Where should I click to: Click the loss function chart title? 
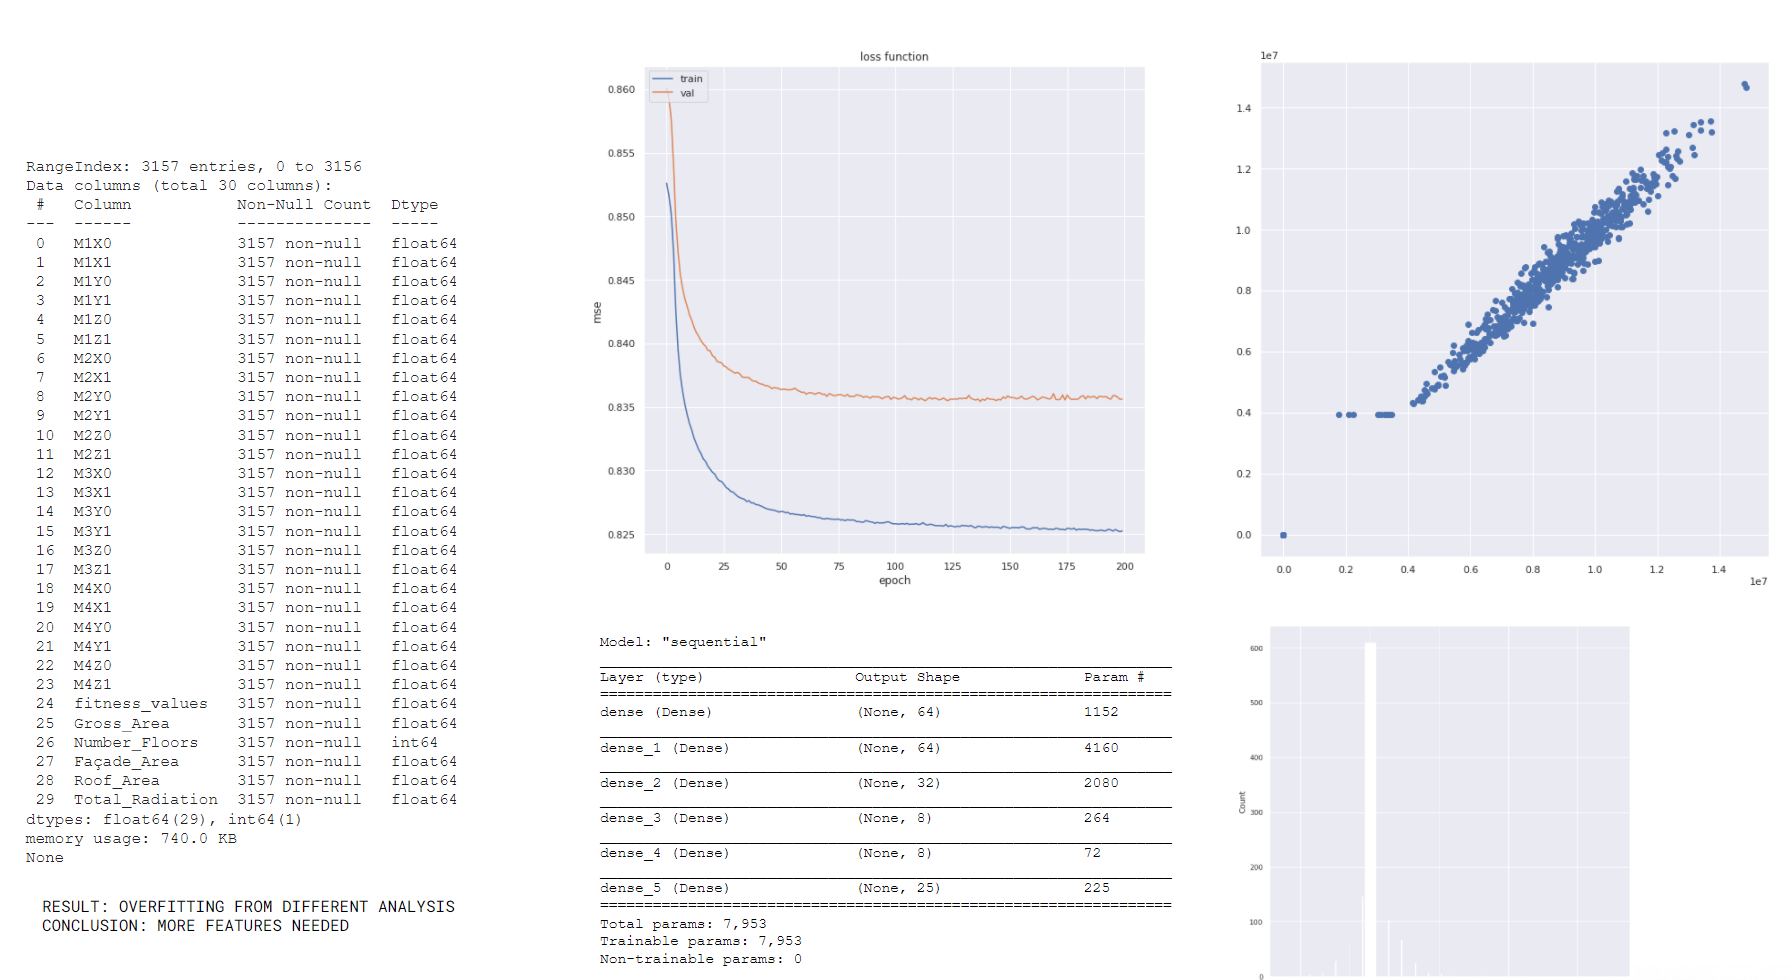coord(894,57)
